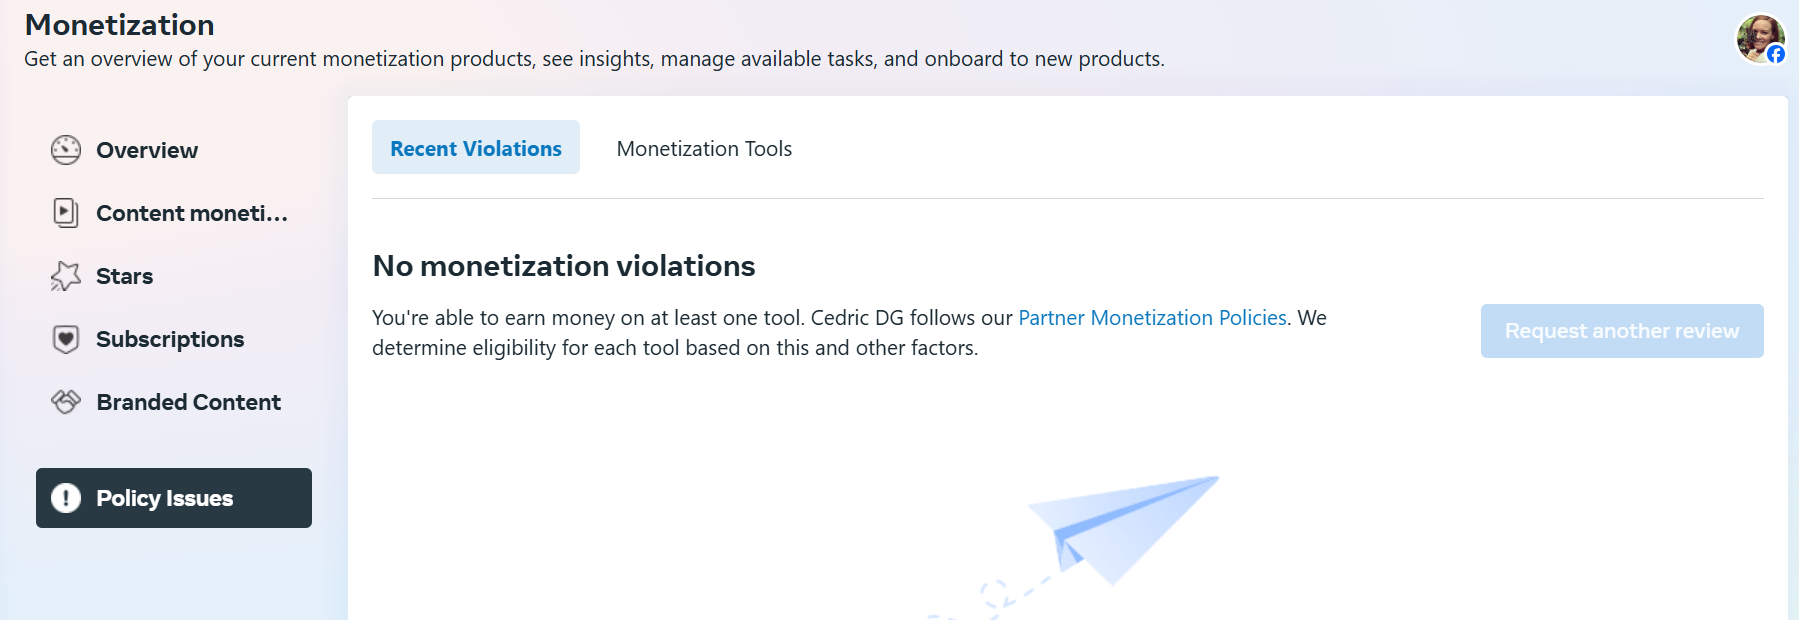This screenshot has width=1799, height=620.
Task: Open the Partner Monetization Policies link
Action: pos(1152,318)
